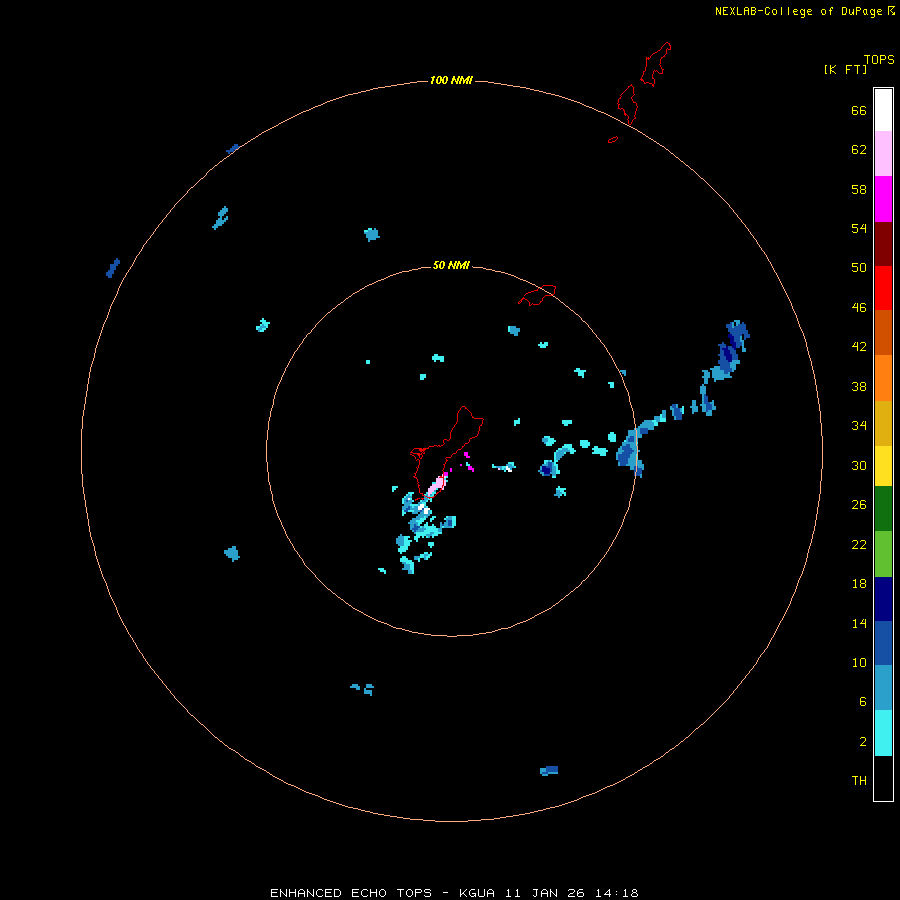Click the light green legend swatch

coord(883,554)
